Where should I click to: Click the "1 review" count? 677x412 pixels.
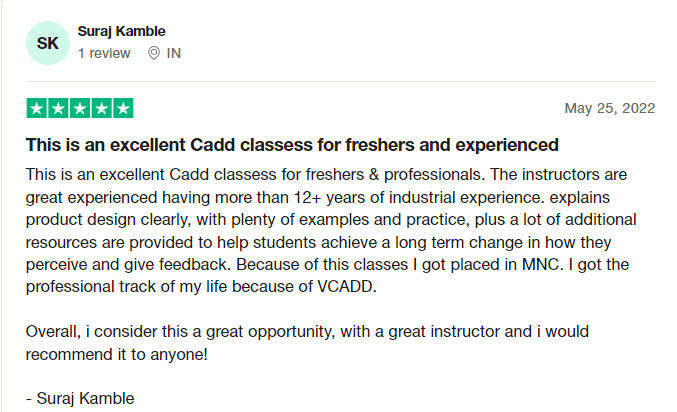click(104, 53)
